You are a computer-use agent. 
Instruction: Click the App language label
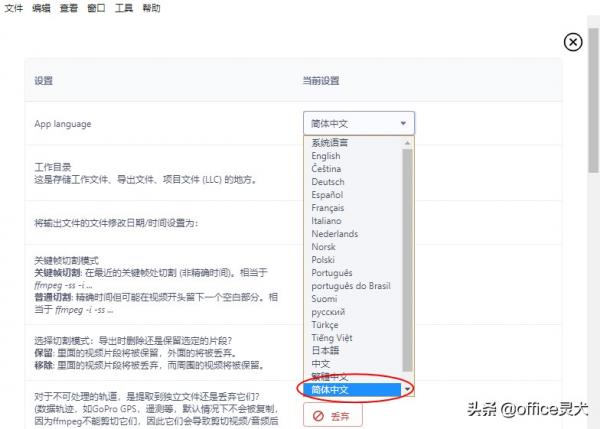pos(63,124)
